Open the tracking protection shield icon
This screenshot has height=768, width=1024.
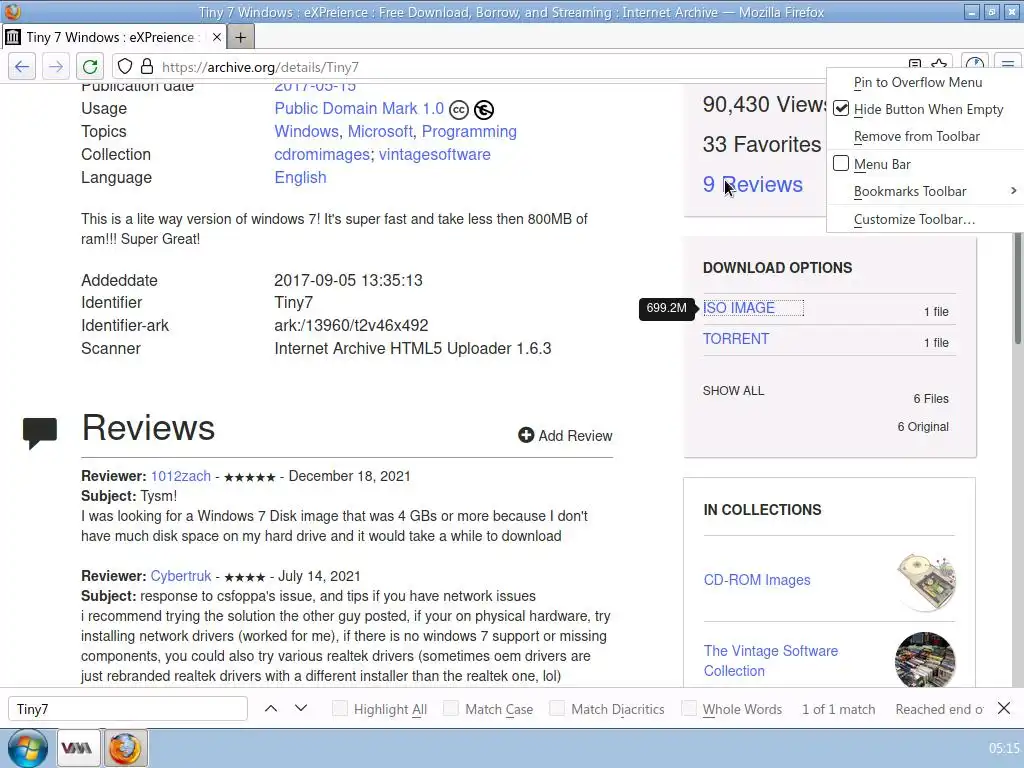[x=125, y=67]
